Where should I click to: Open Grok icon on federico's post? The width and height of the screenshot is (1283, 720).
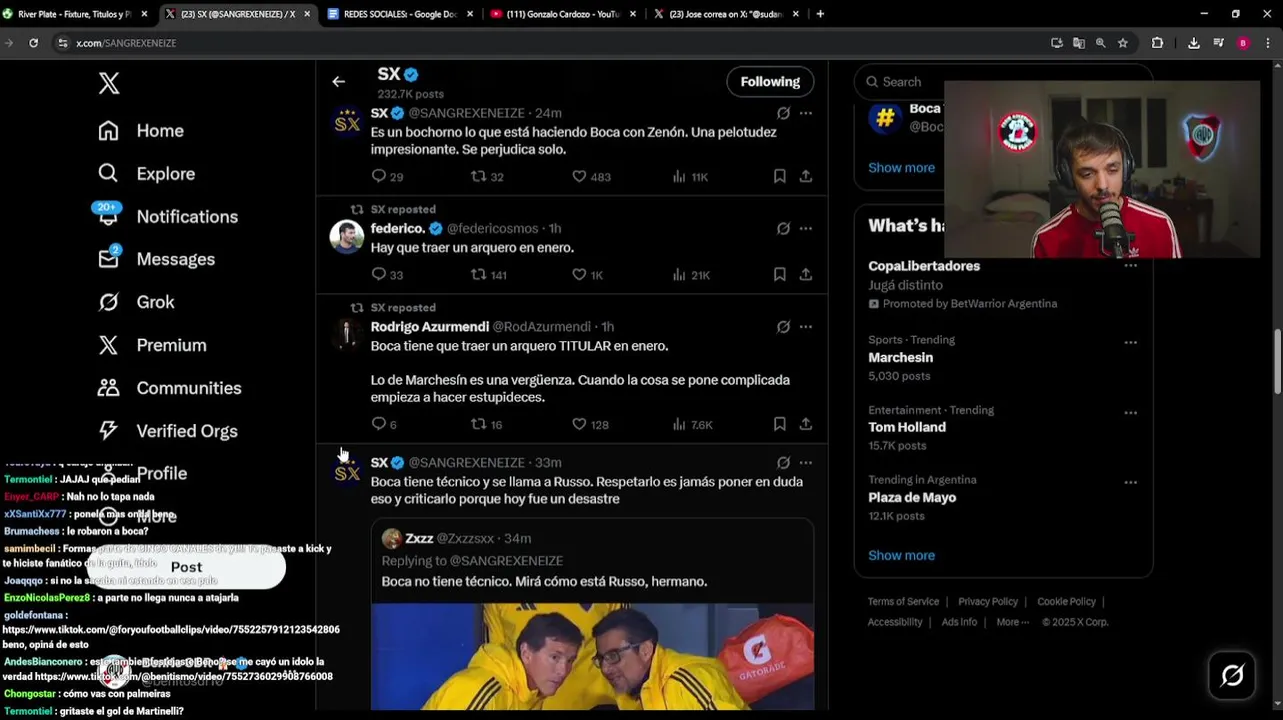pyautogui.click(x=783, y=229)
